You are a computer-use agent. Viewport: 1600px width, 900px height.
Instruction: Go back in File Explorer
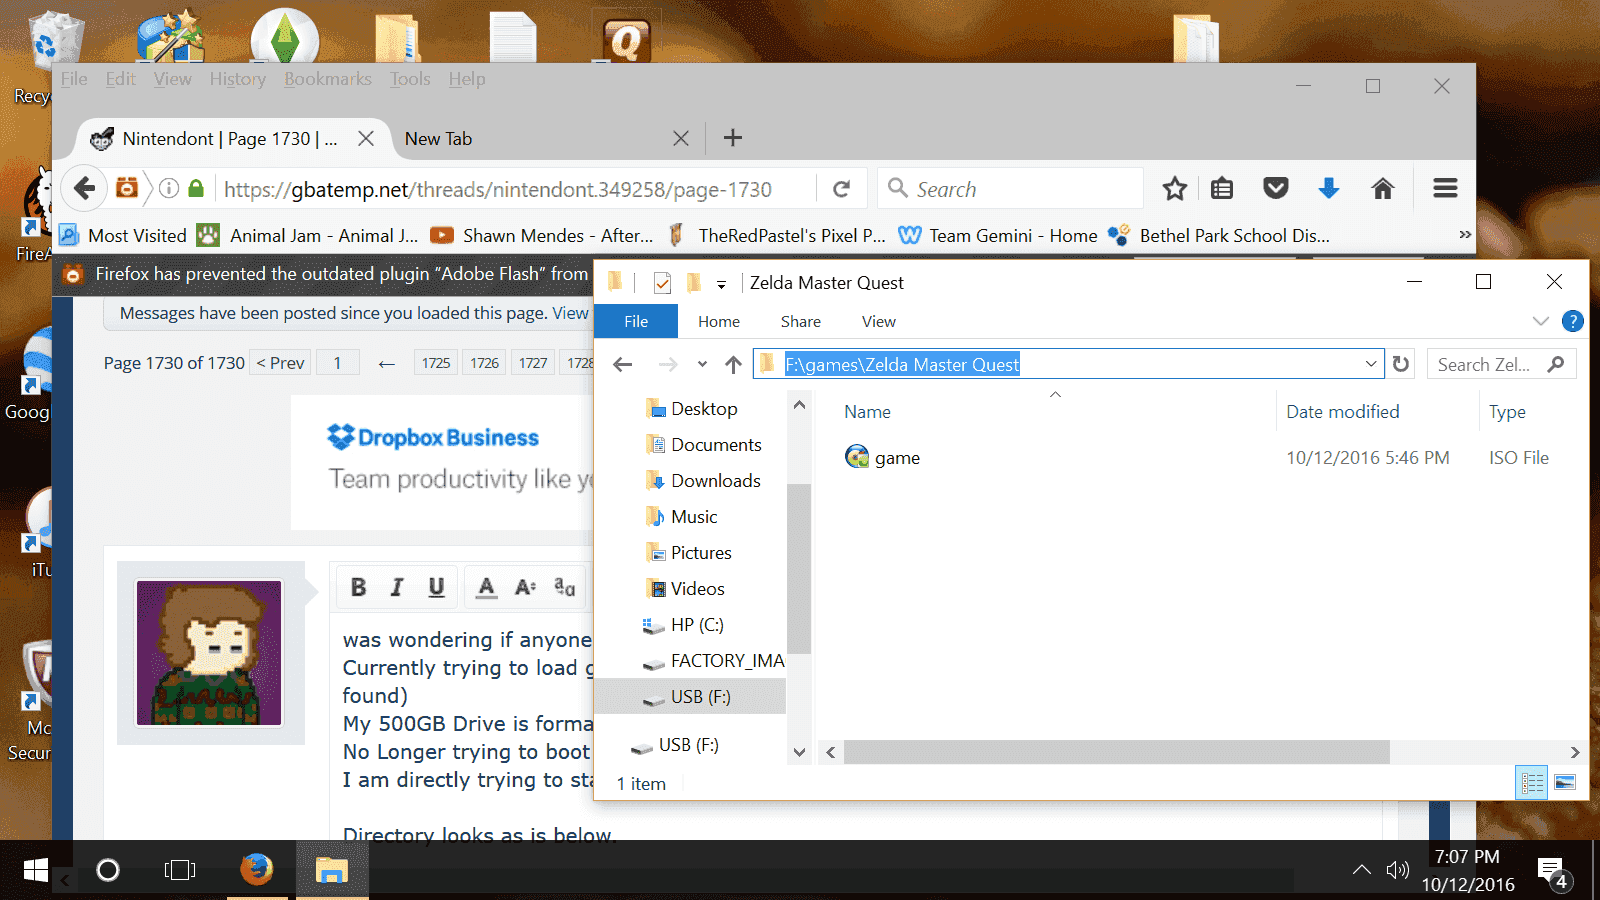pos(623,364)
